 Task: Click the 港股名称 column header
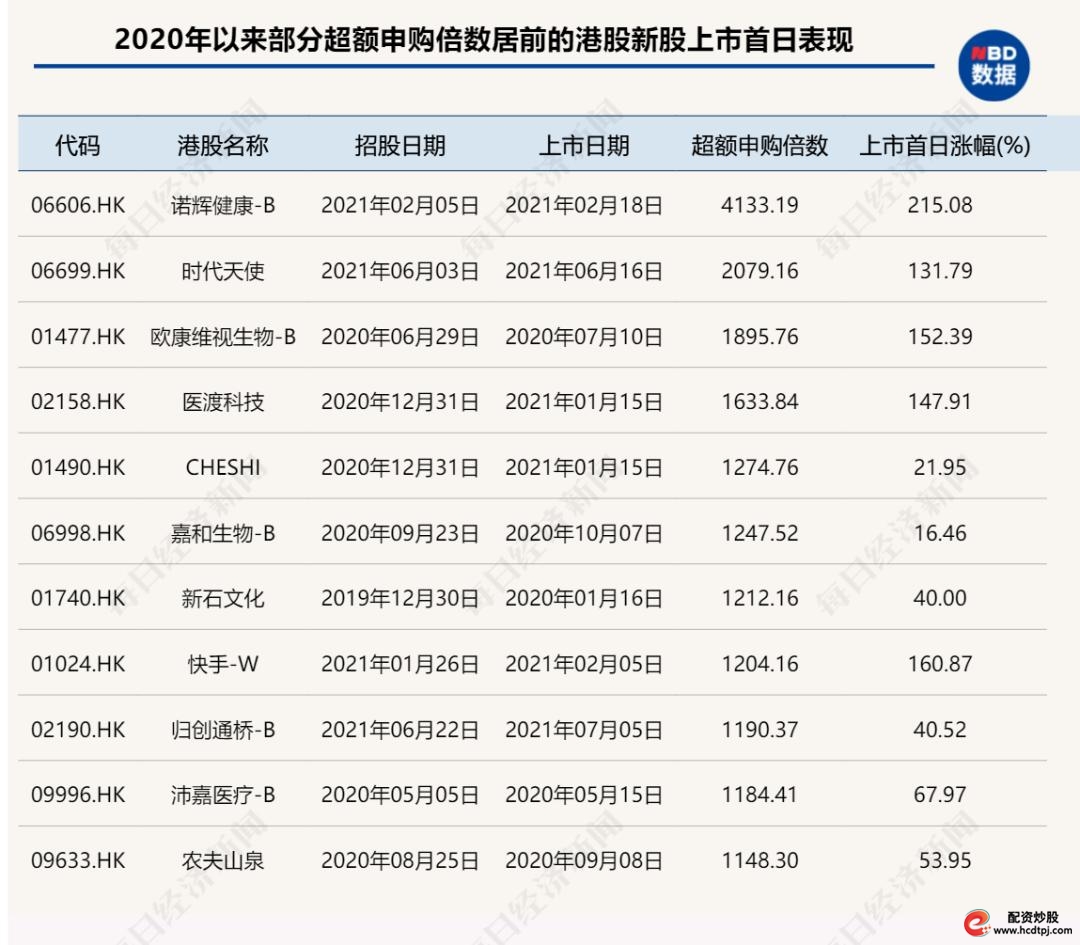click(x=222, y=145)
